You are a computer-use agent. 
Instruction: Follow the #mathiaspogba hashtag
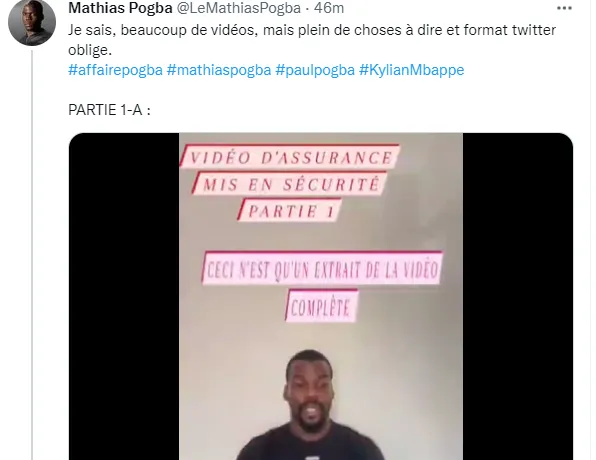tap(219, 70)
